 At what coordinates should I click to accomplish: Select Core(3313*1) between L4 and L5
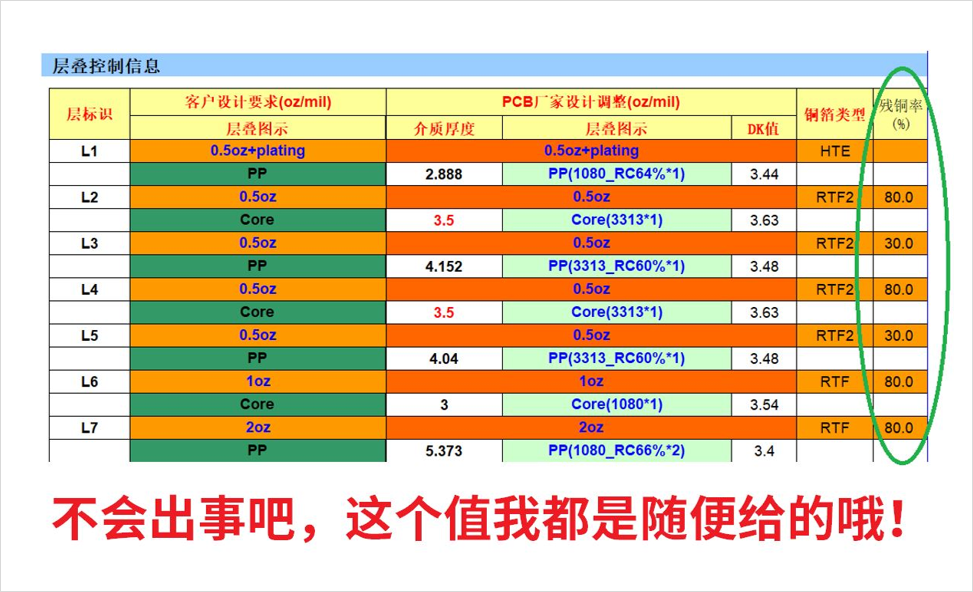coord(617,312)
